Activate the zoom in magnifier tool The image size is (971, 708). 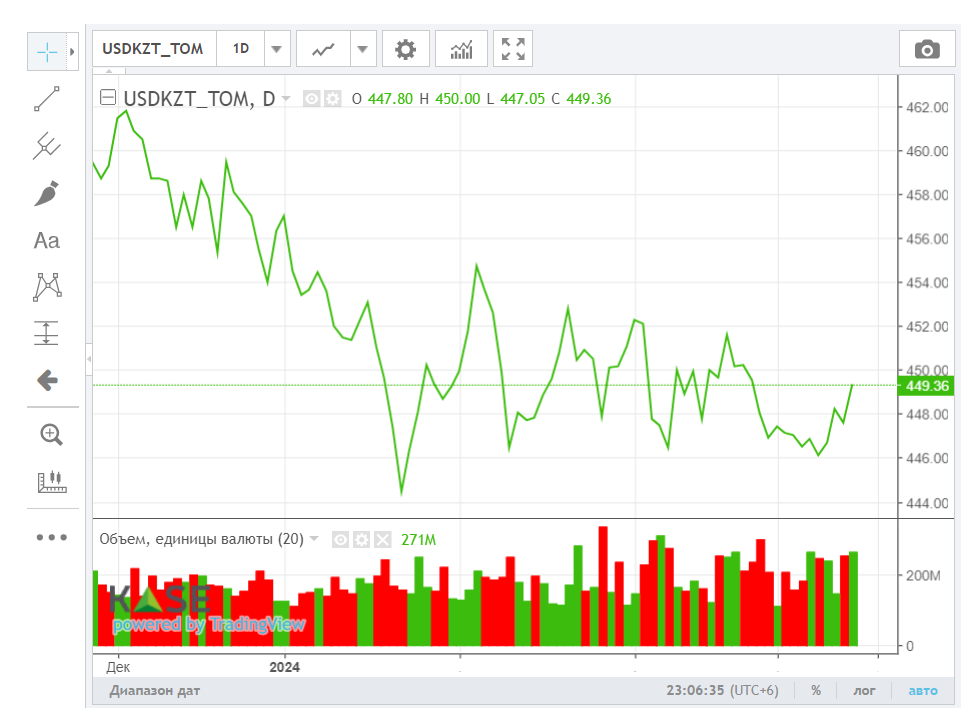[x=51, y=434]
